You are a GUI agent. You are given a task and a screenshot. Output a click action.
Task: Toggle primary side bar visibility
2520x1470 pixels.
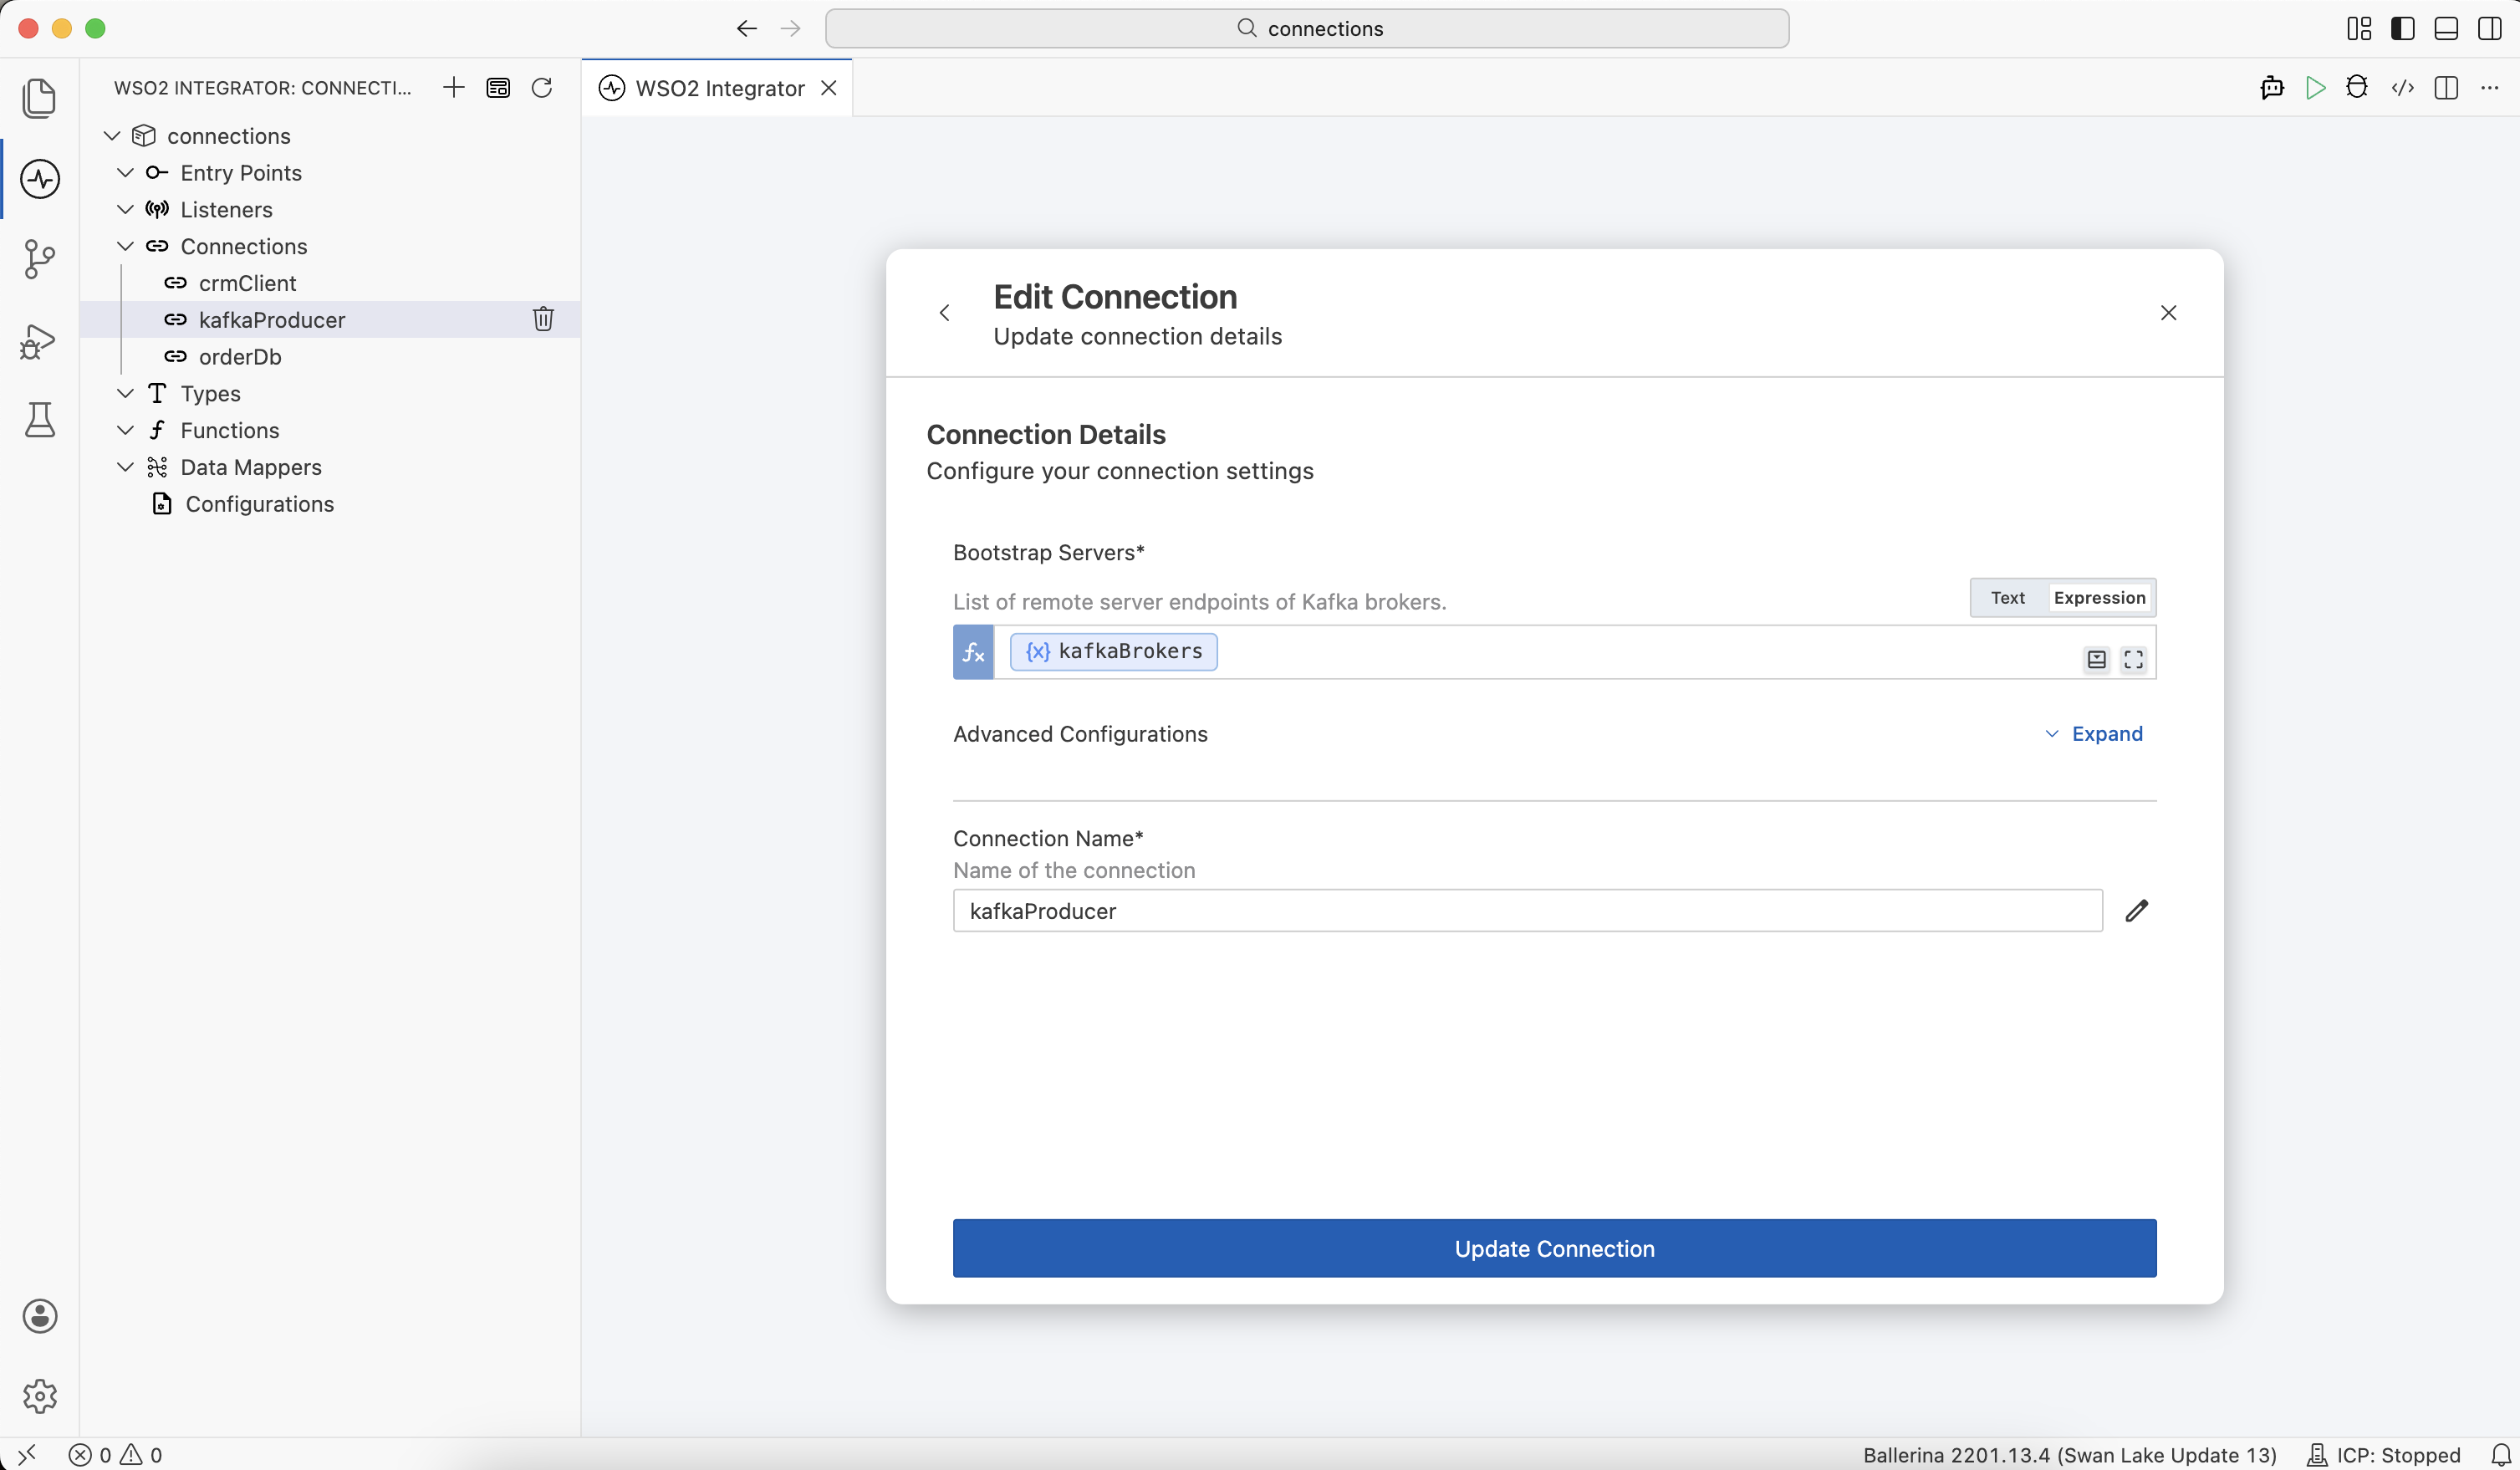tap(2403, 28)
